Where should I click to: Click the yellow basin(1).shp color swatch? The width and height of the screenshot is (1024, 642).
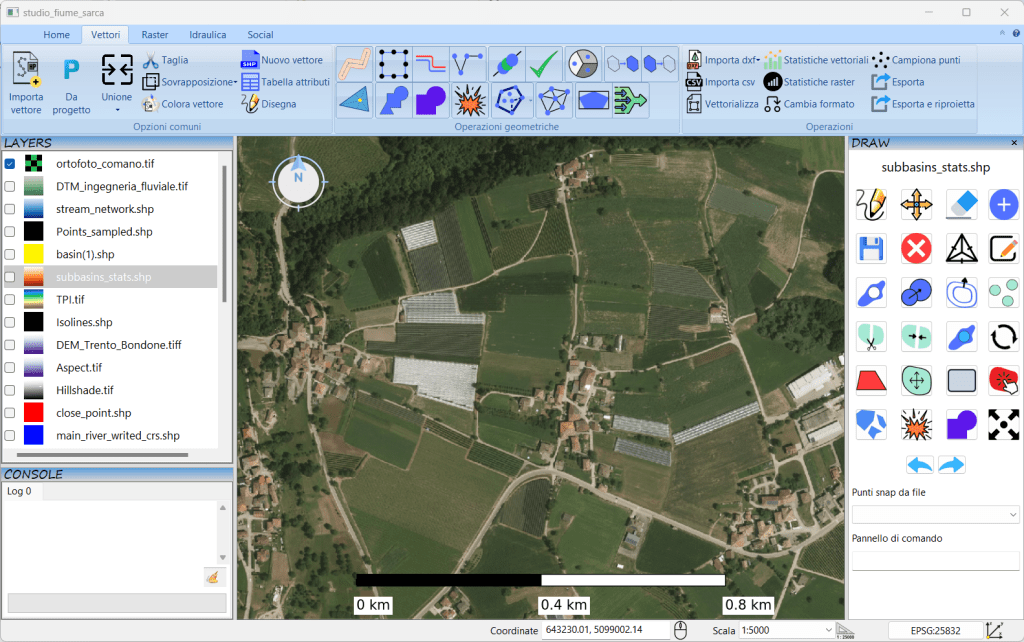(x=33, y=254)
